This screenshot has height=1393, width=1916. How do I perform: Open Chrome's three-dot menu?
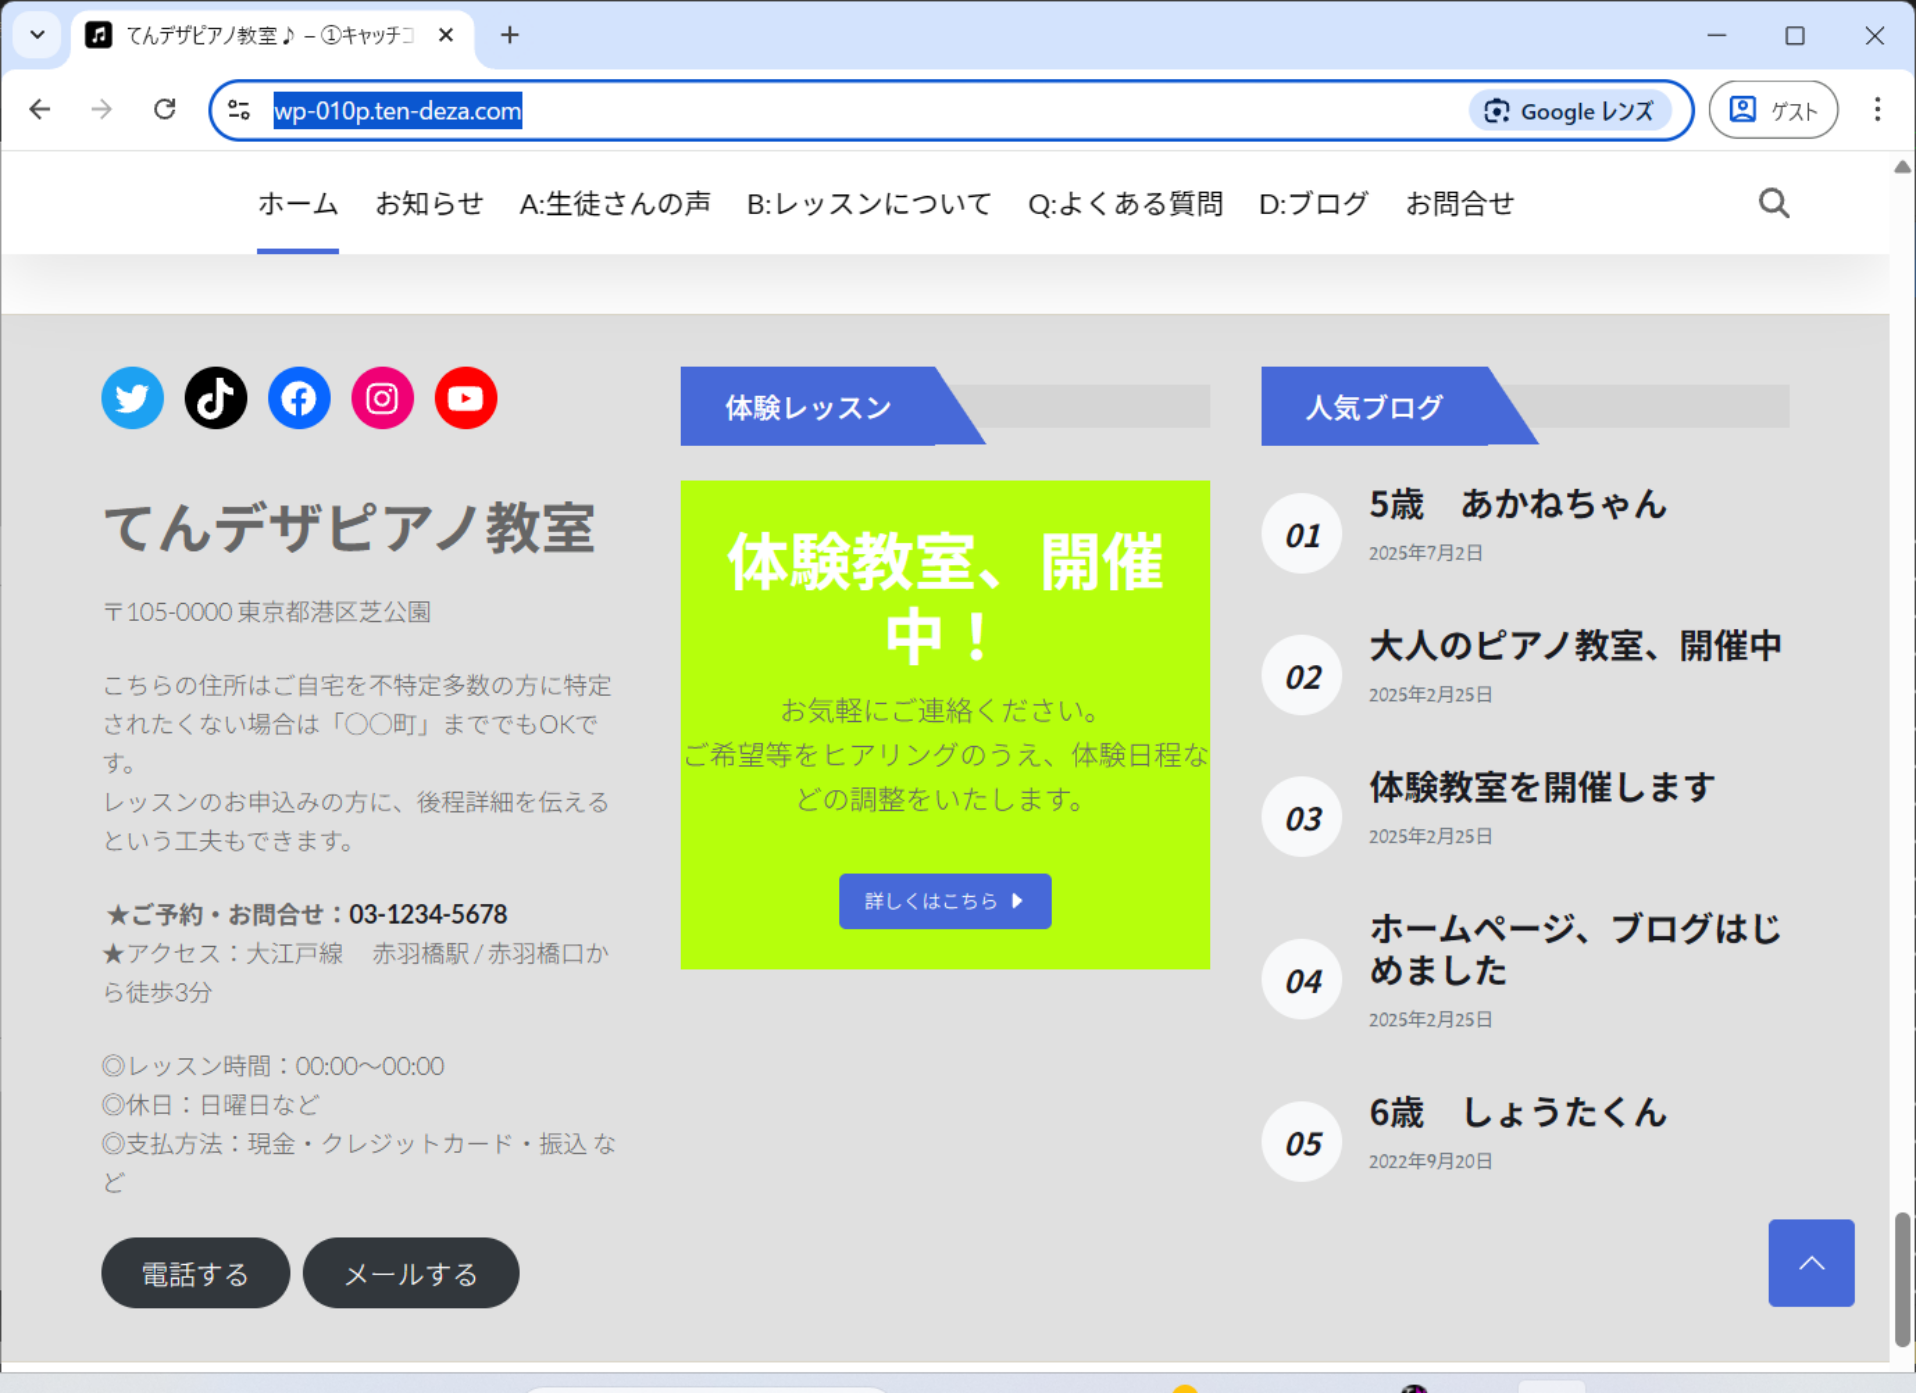1877,110
